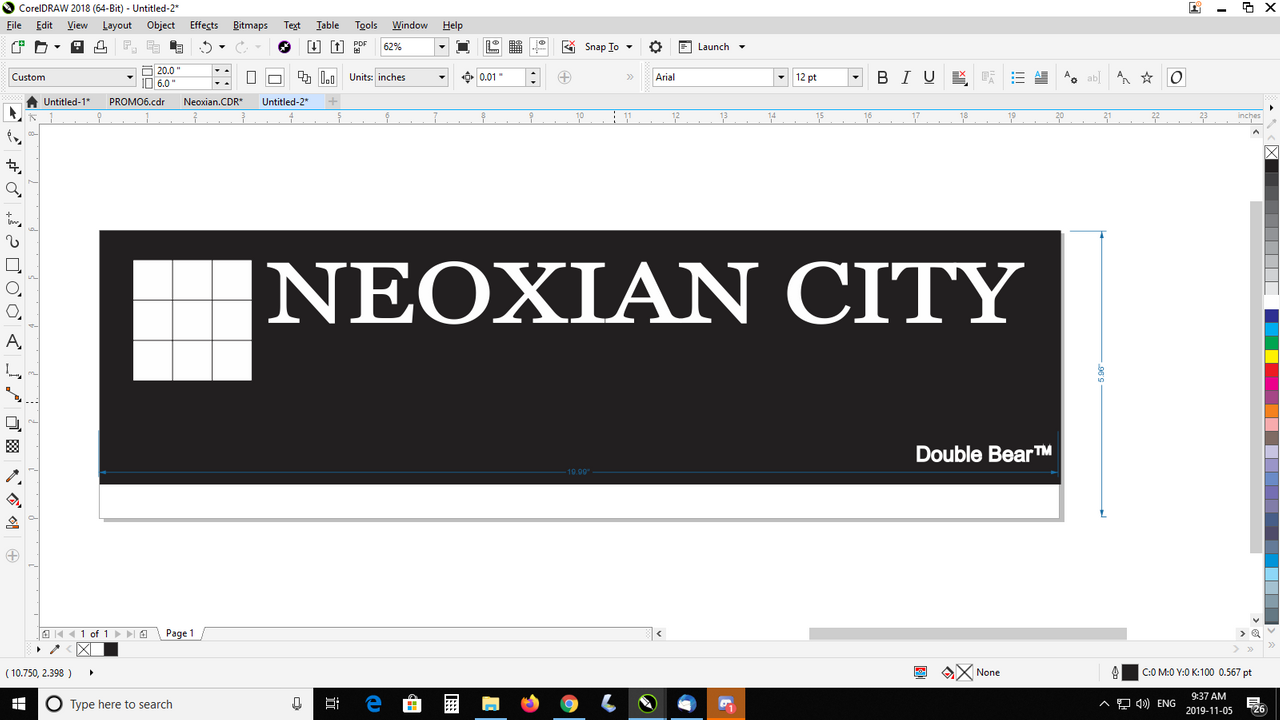Select the Color Eyedropper tool
Screen dimensions: 1280x720
pos(13,476)
